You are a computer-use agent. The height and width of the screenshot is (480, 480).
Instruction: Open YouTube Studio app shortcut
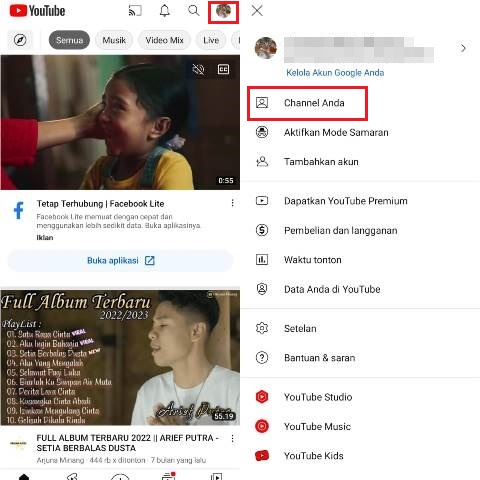coord(304,397)
